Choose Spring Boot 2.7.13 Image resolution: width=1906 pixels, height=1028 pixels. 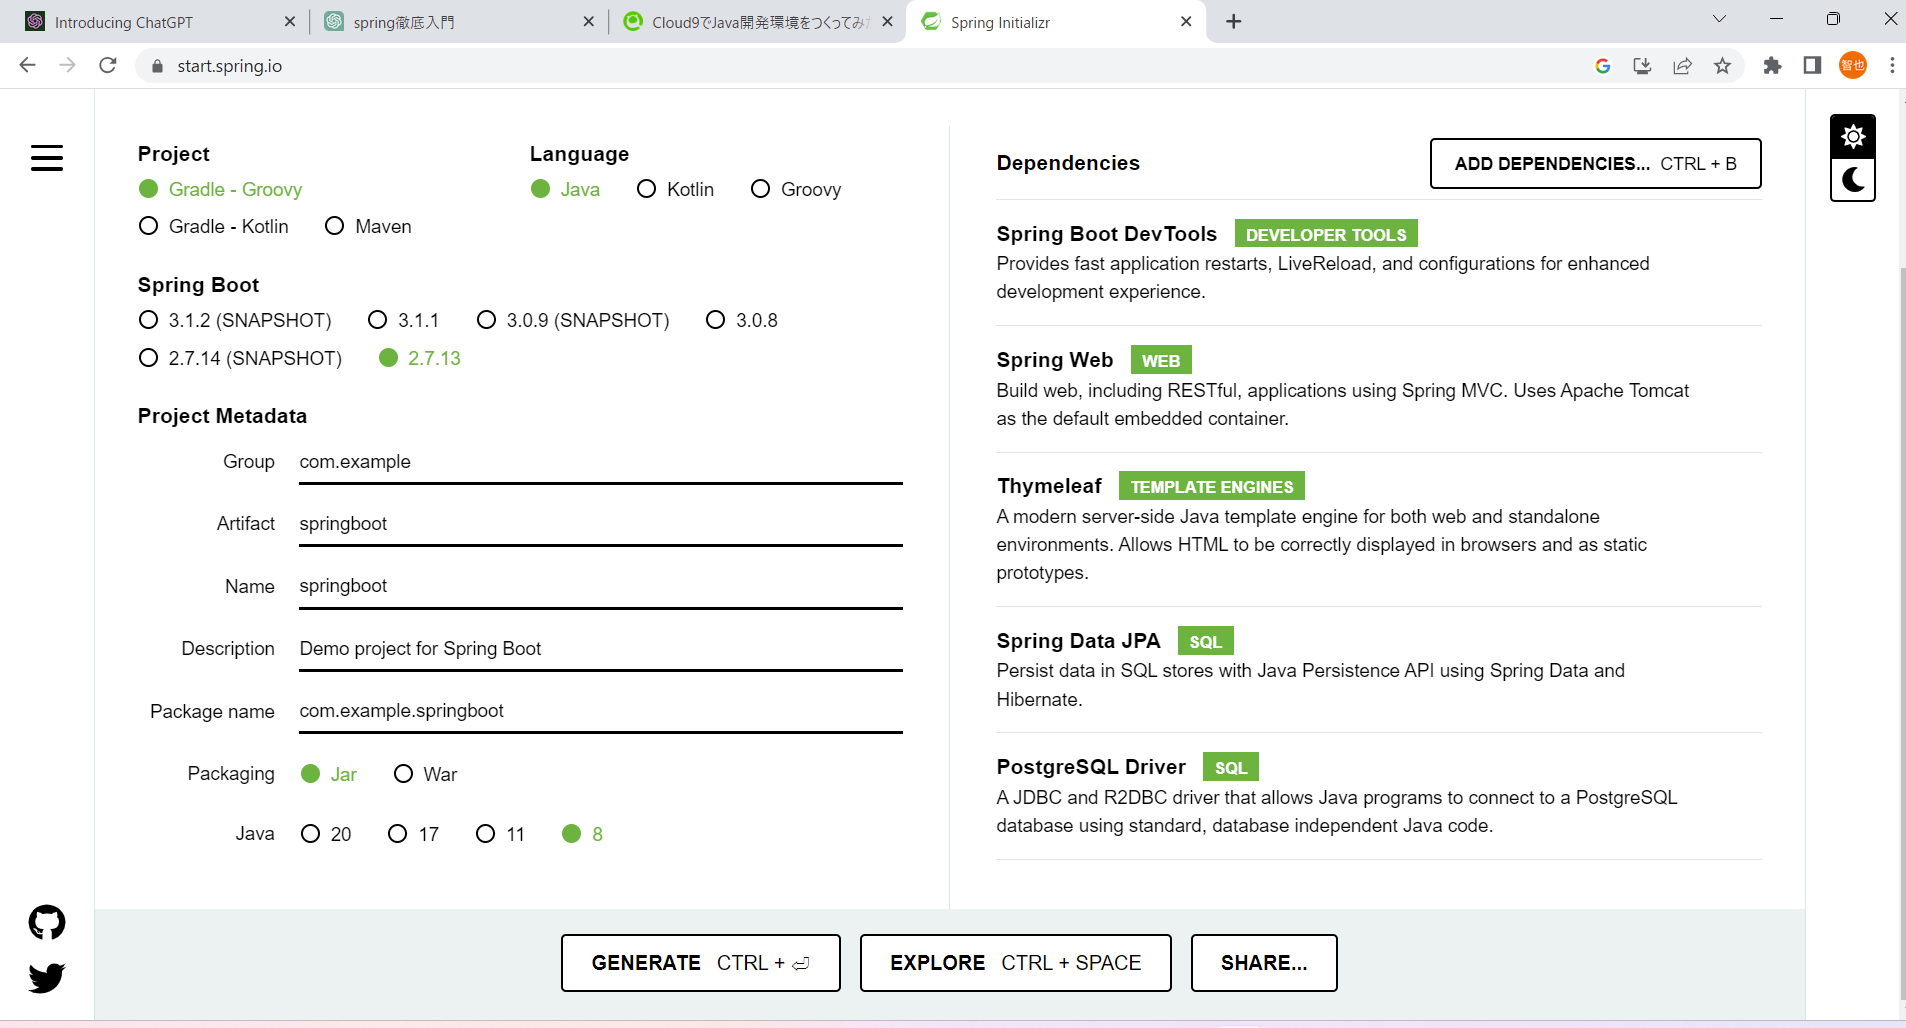coord(420,358)
